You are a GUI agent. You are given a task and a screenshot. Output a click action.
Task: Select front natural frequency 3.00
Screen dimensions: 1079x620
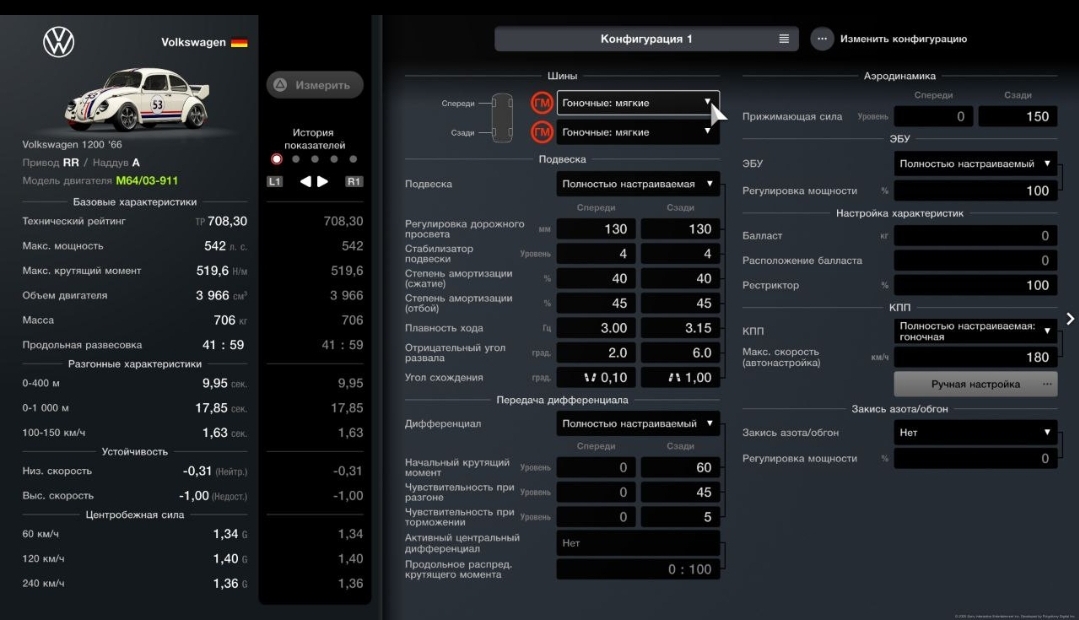point(597,328)
